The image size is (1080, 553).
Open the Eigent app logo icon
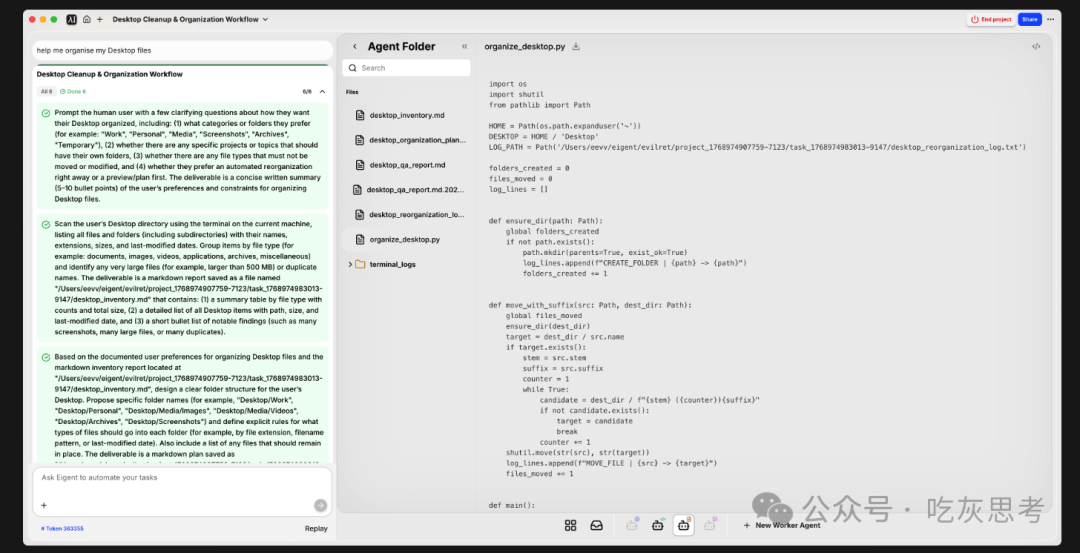coord(72,19)
